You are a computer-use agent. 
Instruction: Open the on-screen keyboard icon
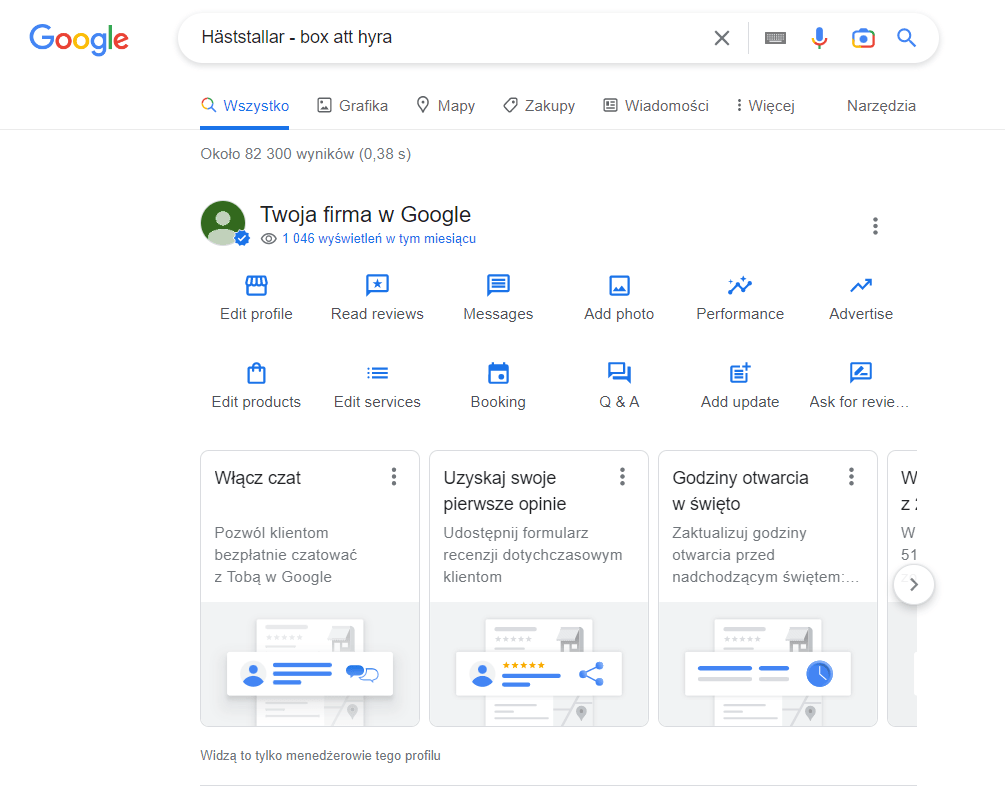[776, 38]
